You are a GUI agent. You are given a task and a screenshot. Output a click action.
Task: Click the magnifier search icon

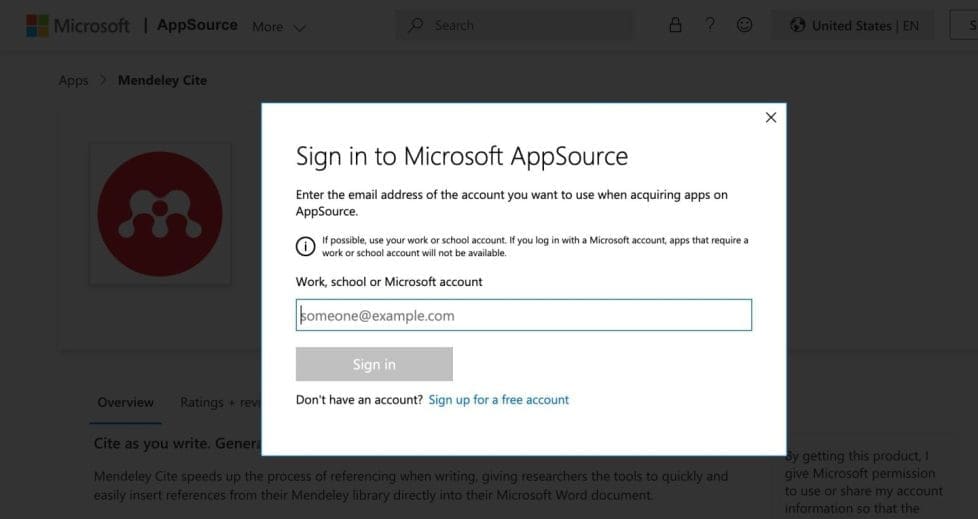416,25
